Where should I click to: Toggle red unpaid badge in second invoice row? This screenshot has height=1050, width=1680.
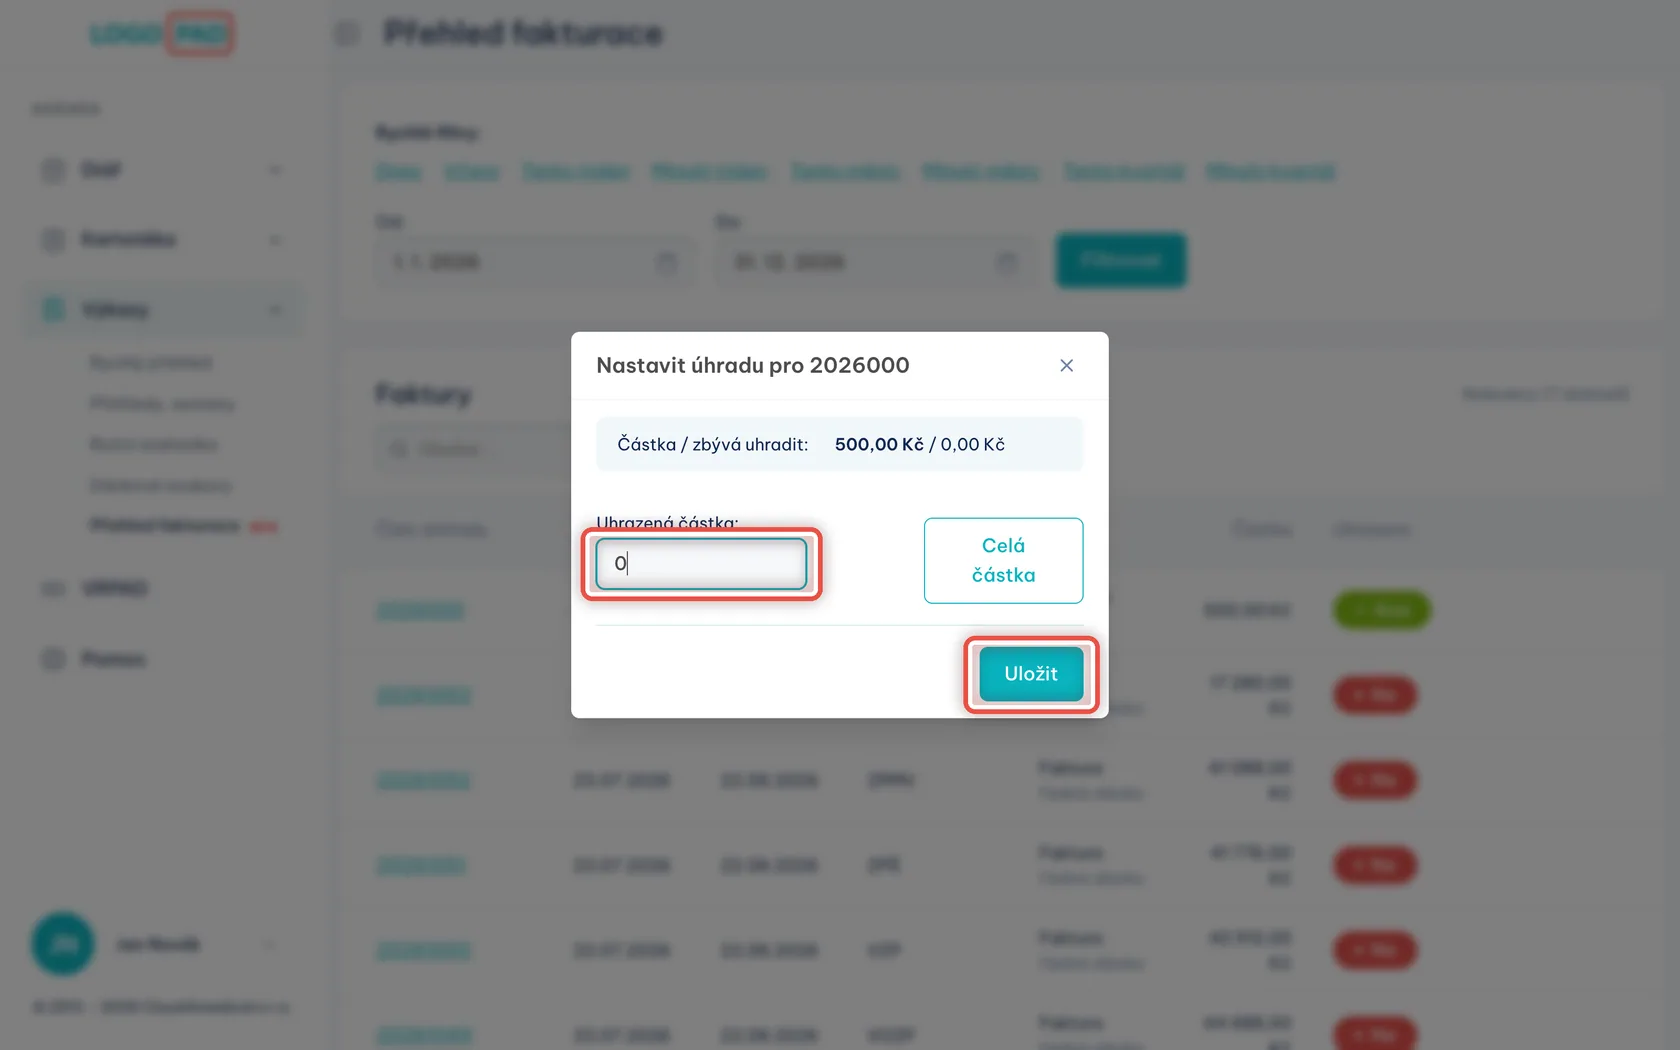pyautogui.click(x=1375, y=695)
